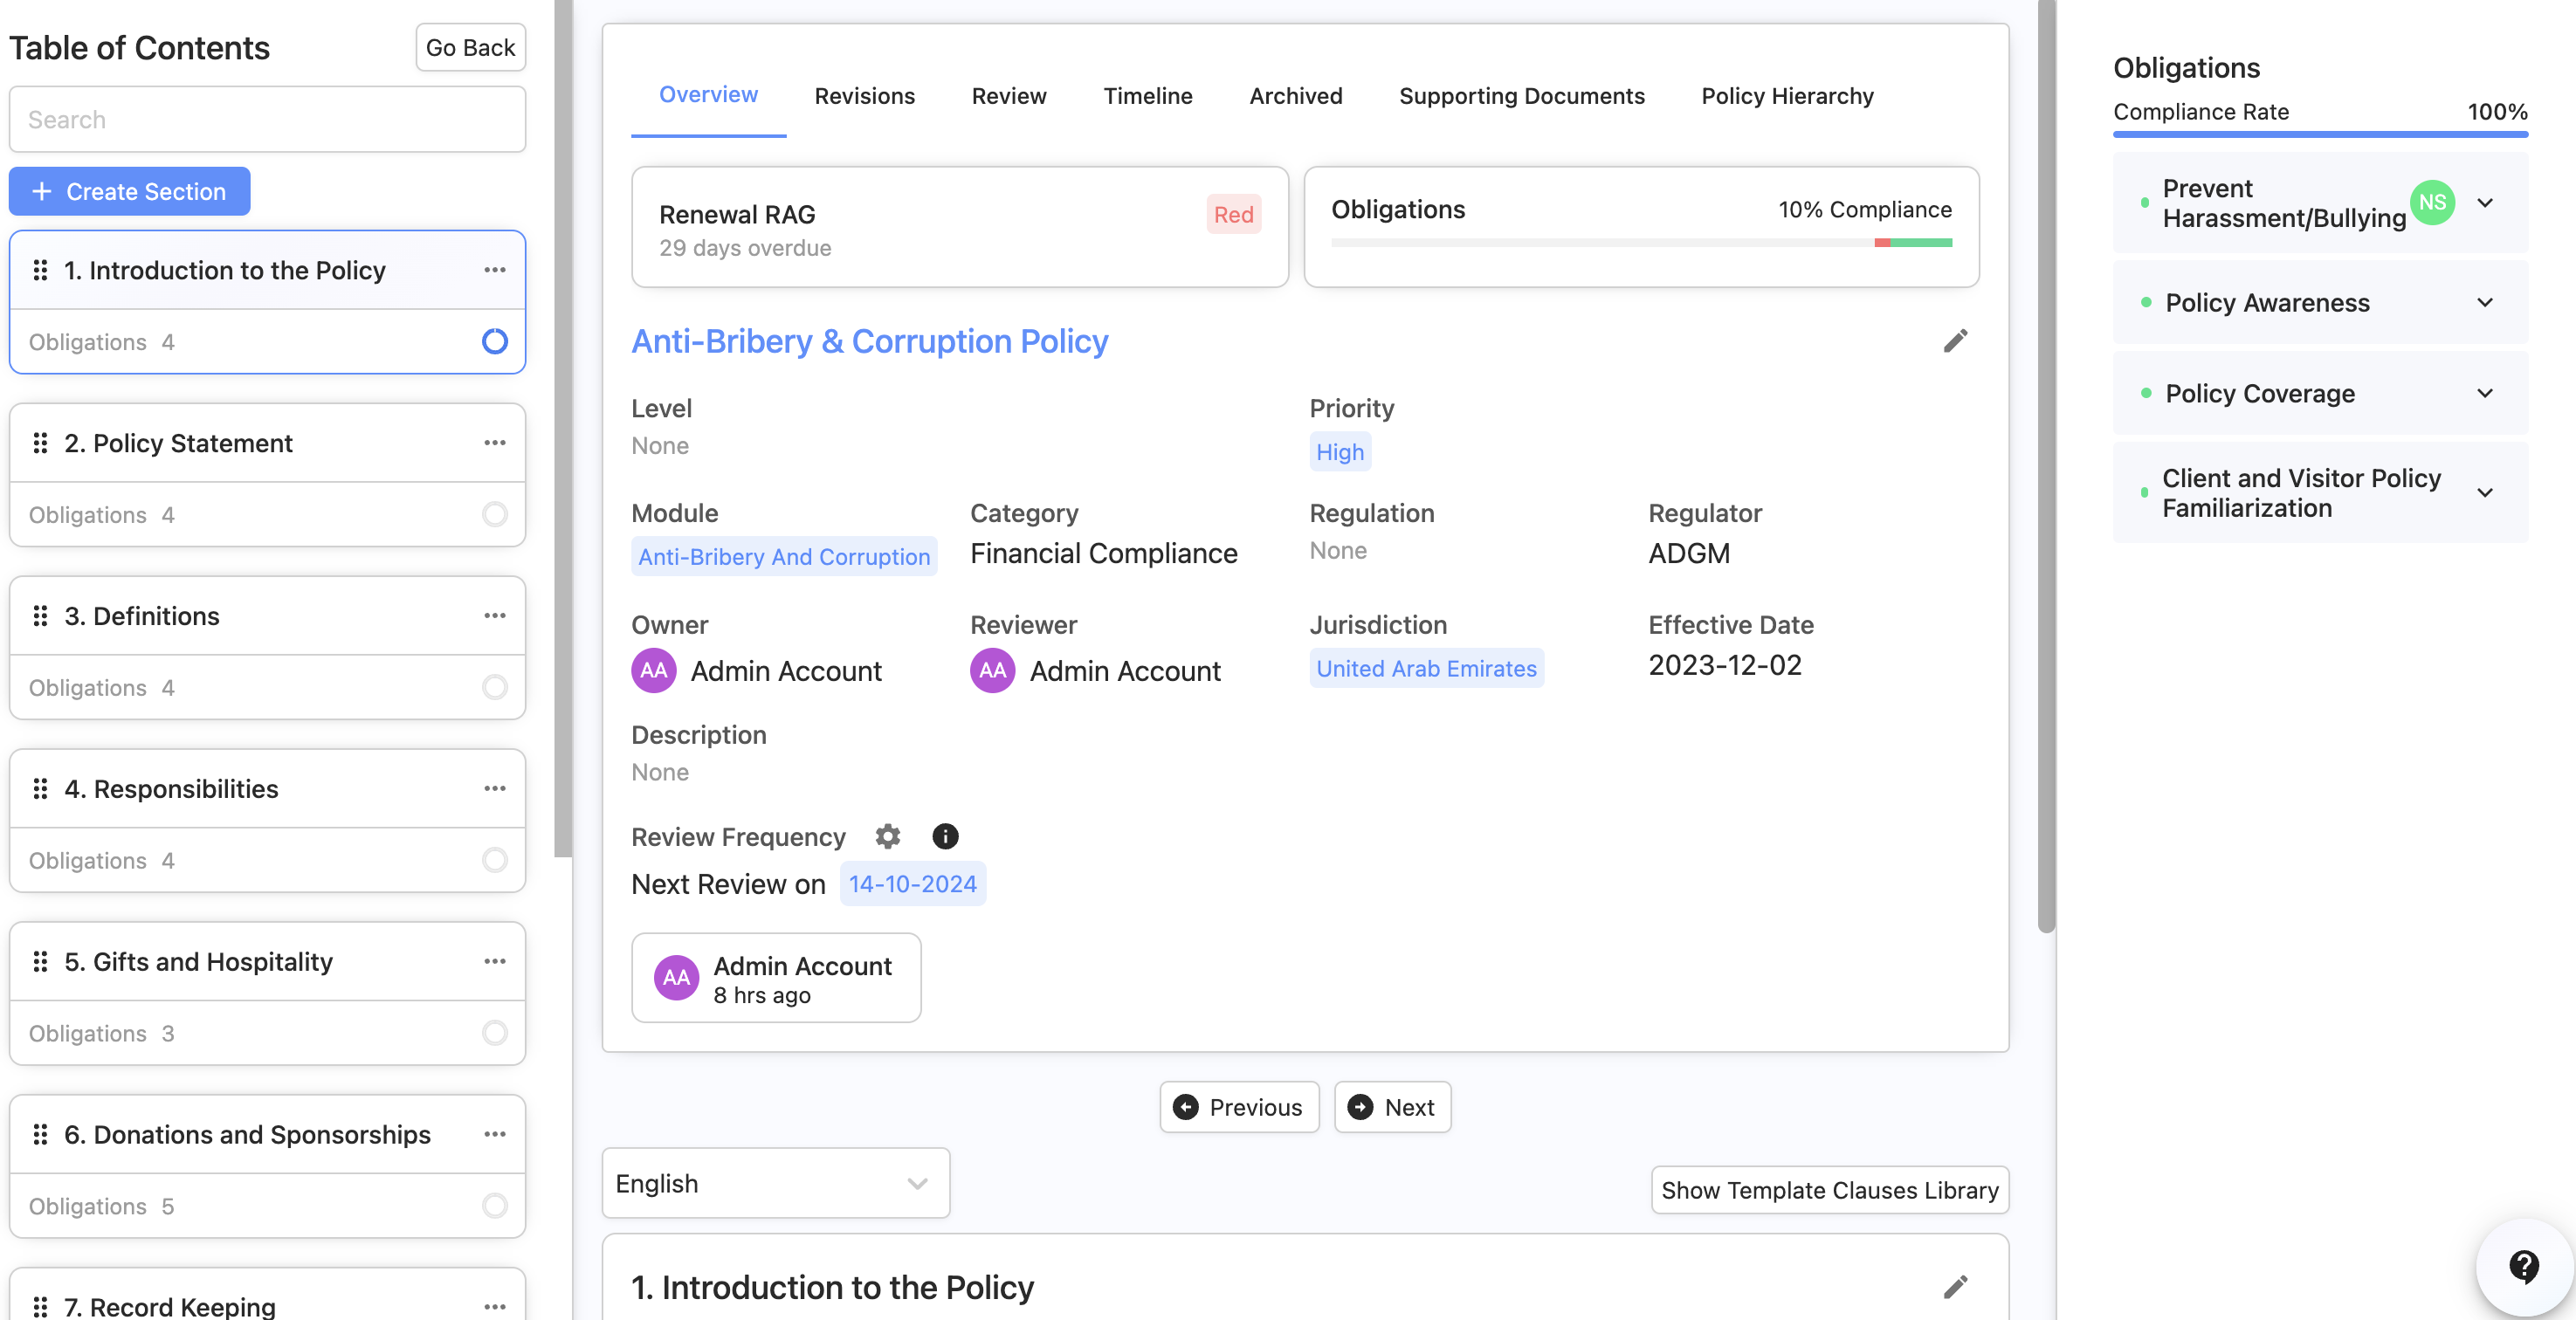Switch to the Revisions tab
2576x1320 pixels.
coord(864,96)
